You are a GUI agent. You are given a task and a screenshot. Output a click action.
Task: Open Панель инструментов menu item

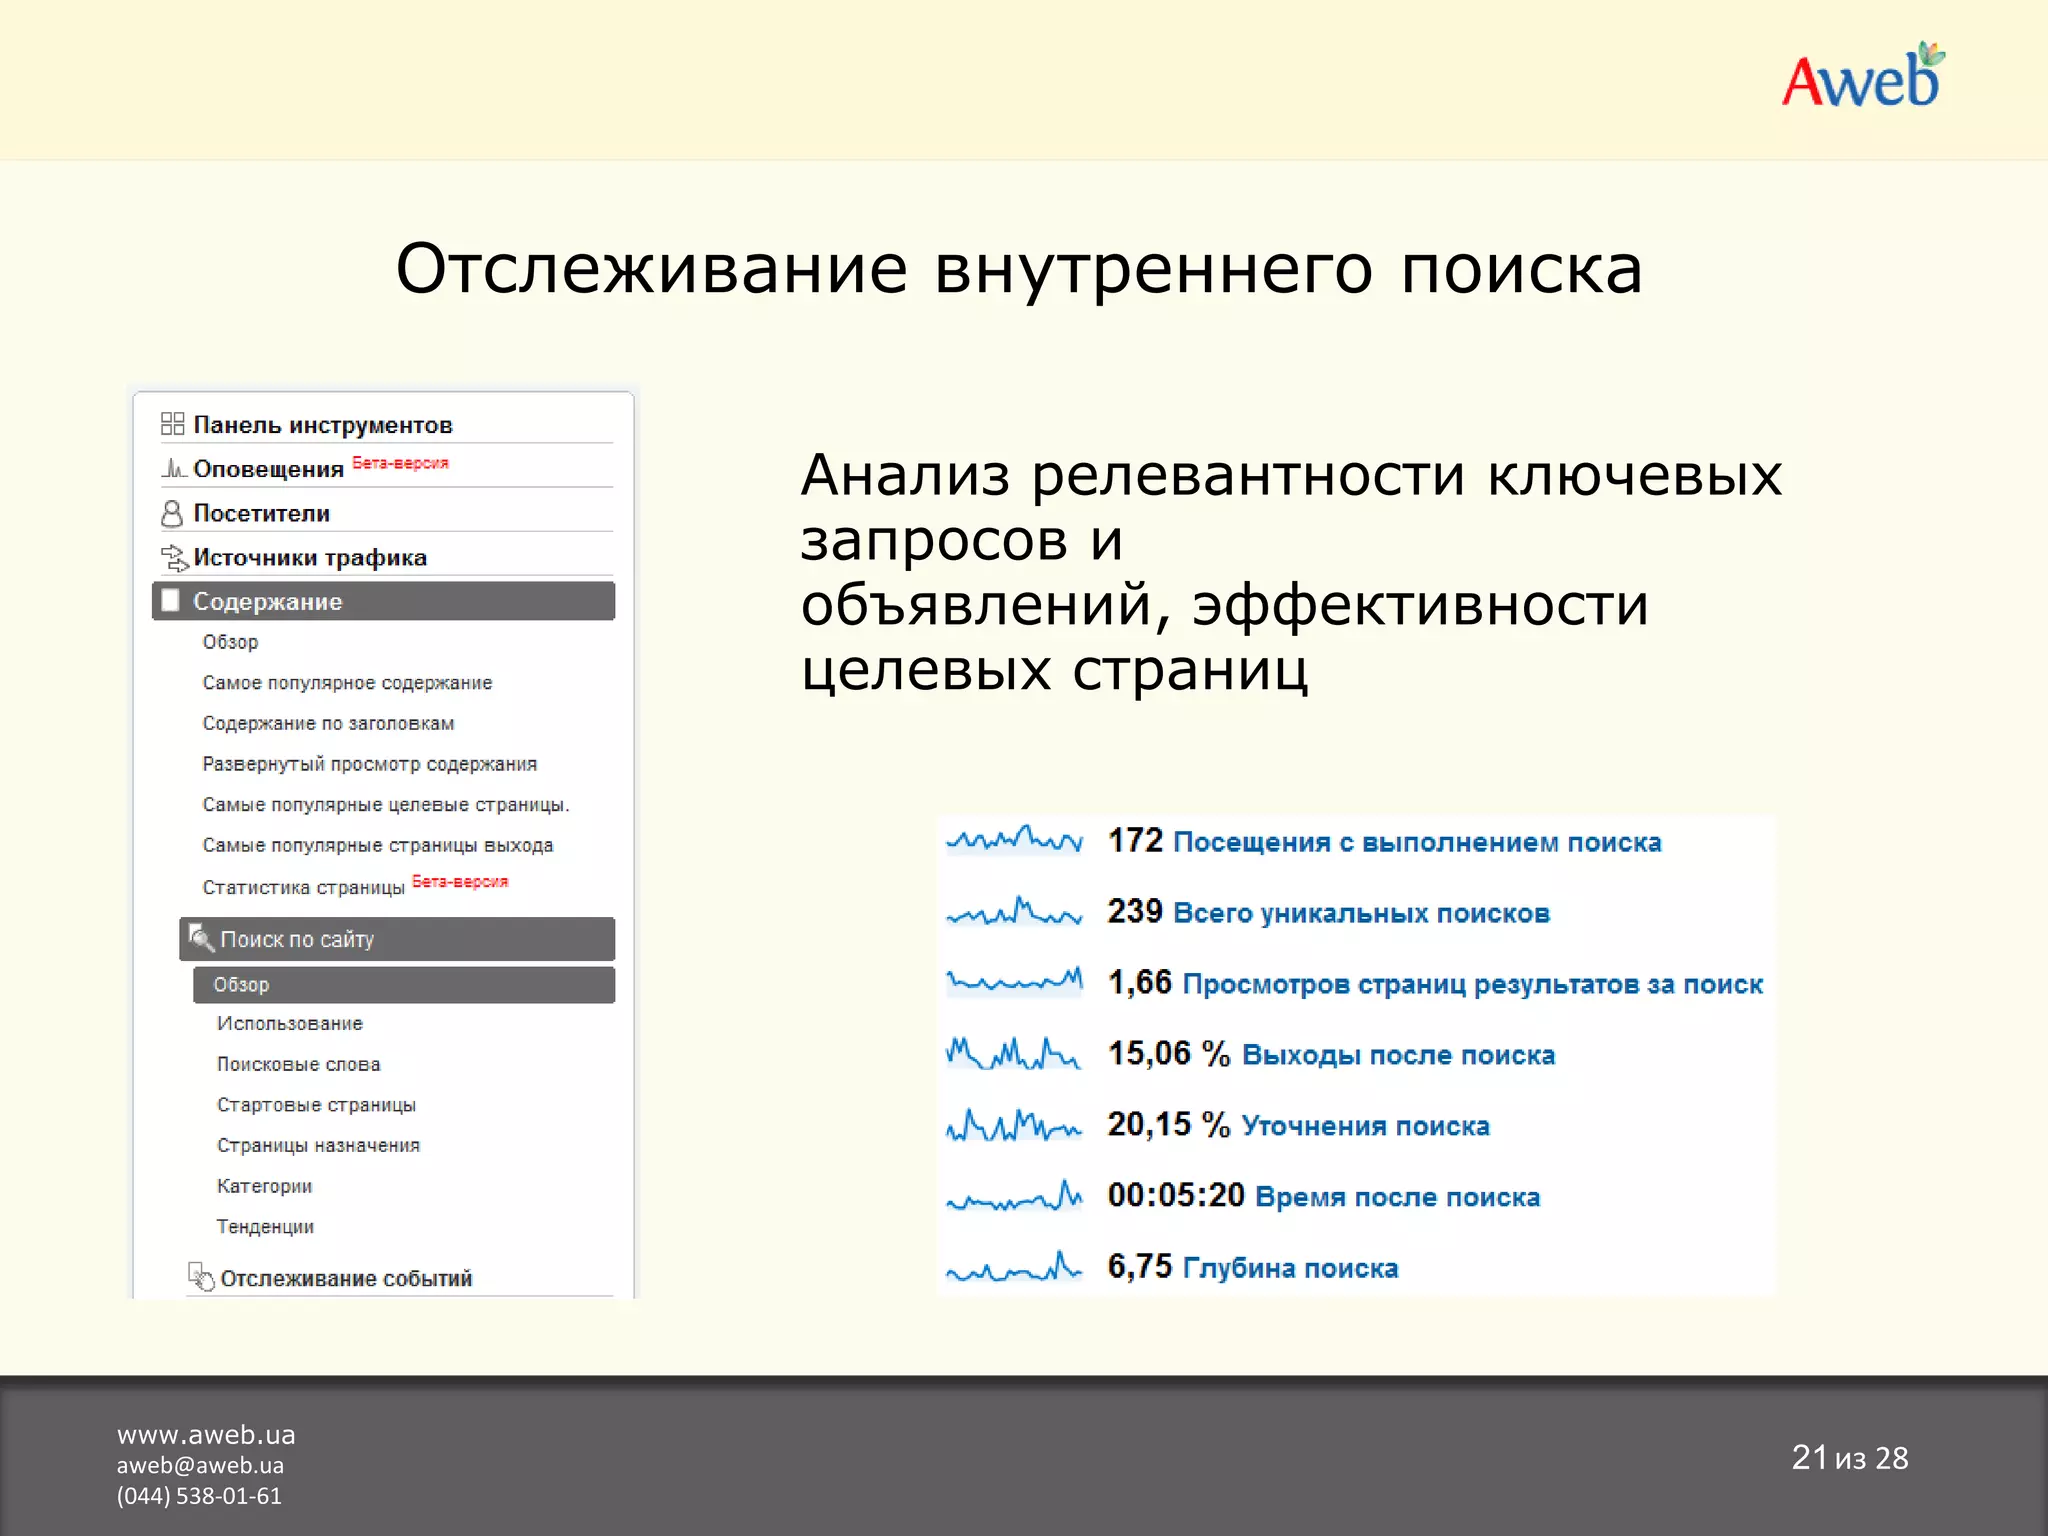tap(322, 425)
